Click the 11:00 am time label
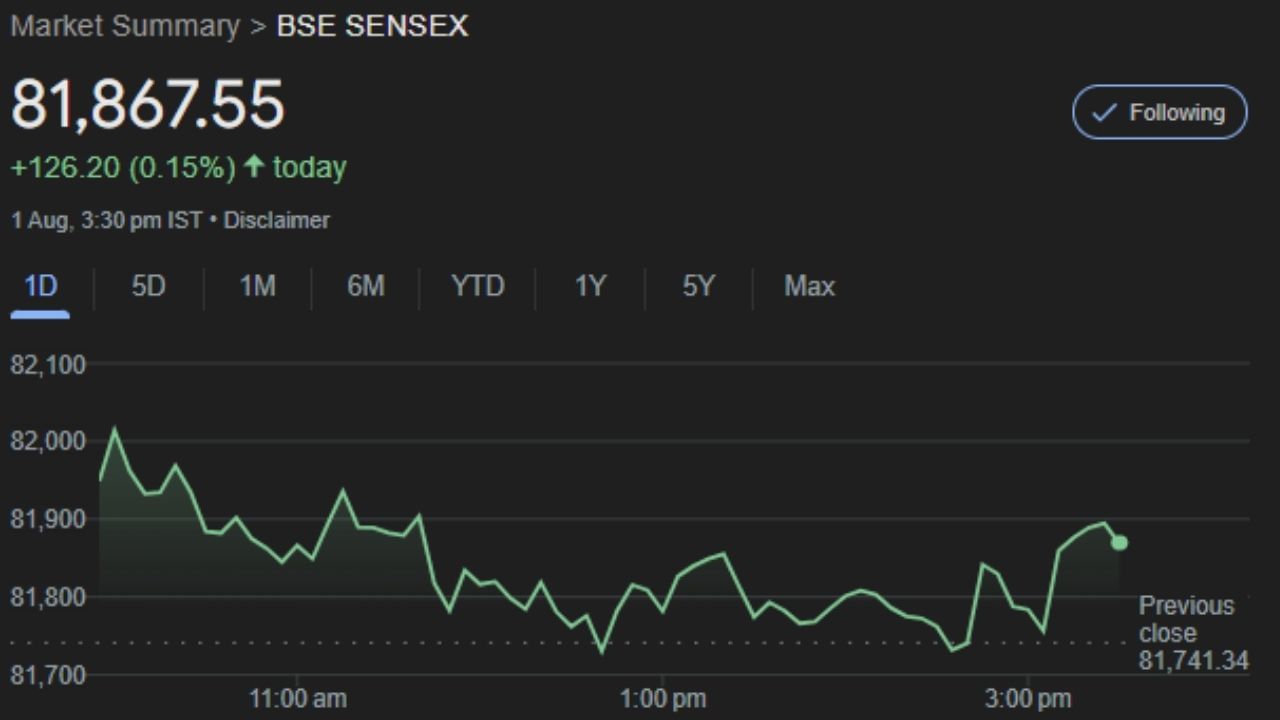The width and height of the screenshot is (1280, 720). coord(298,698)
